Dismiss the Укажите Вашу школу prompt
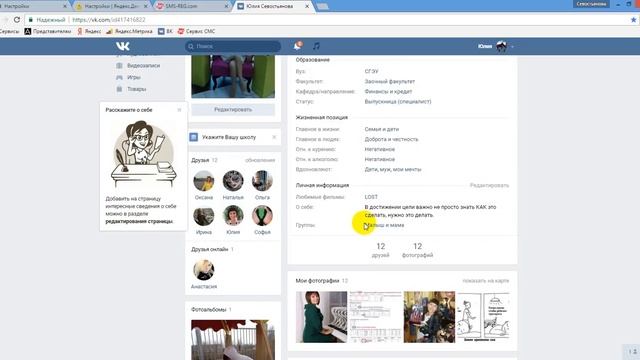Screen dimensions: 640x360 [x=274, y=137]
